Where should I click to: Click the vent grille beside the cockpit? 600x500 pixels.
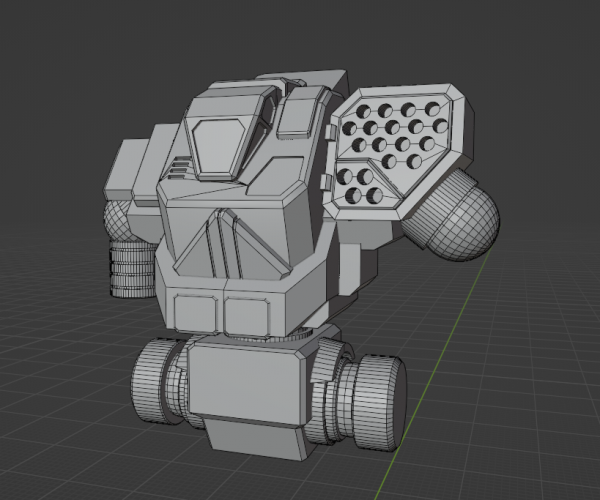[178, 168]
